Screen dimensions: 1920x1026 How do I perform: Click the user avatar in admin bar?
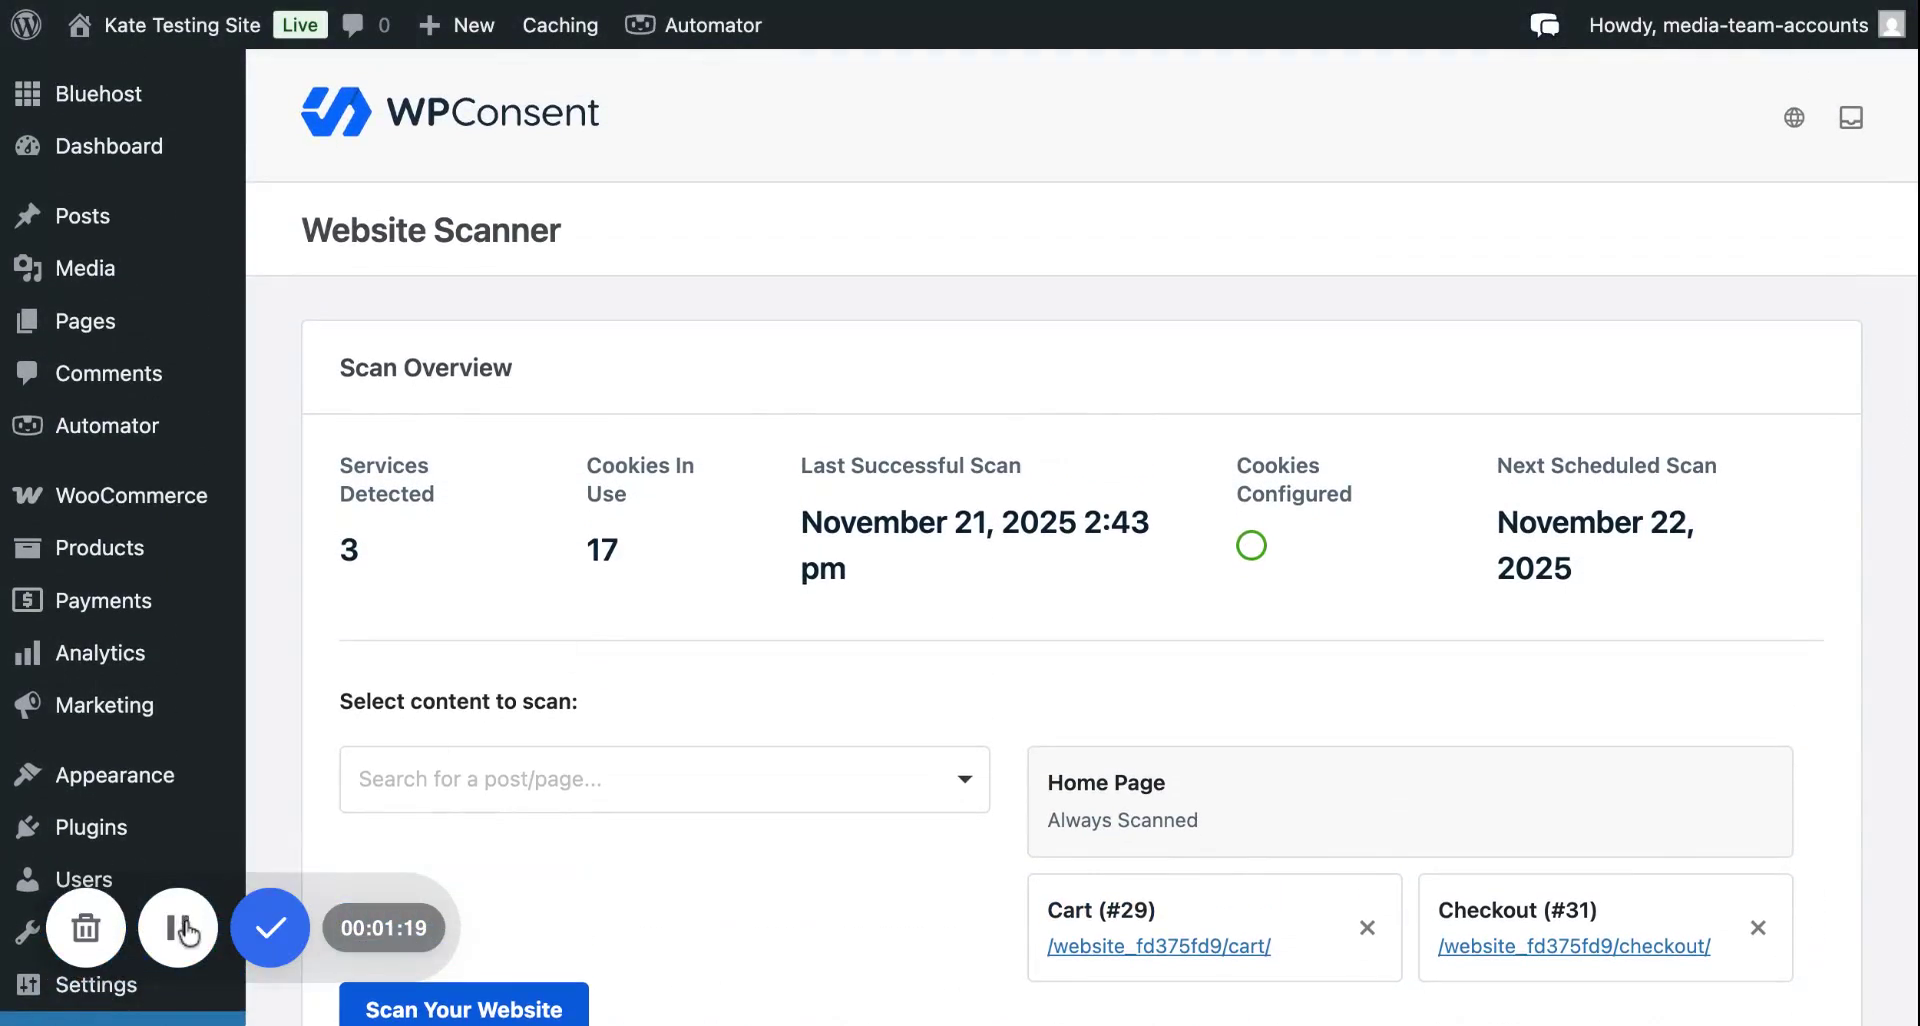pyautogui.click(x=1891, y=25)
